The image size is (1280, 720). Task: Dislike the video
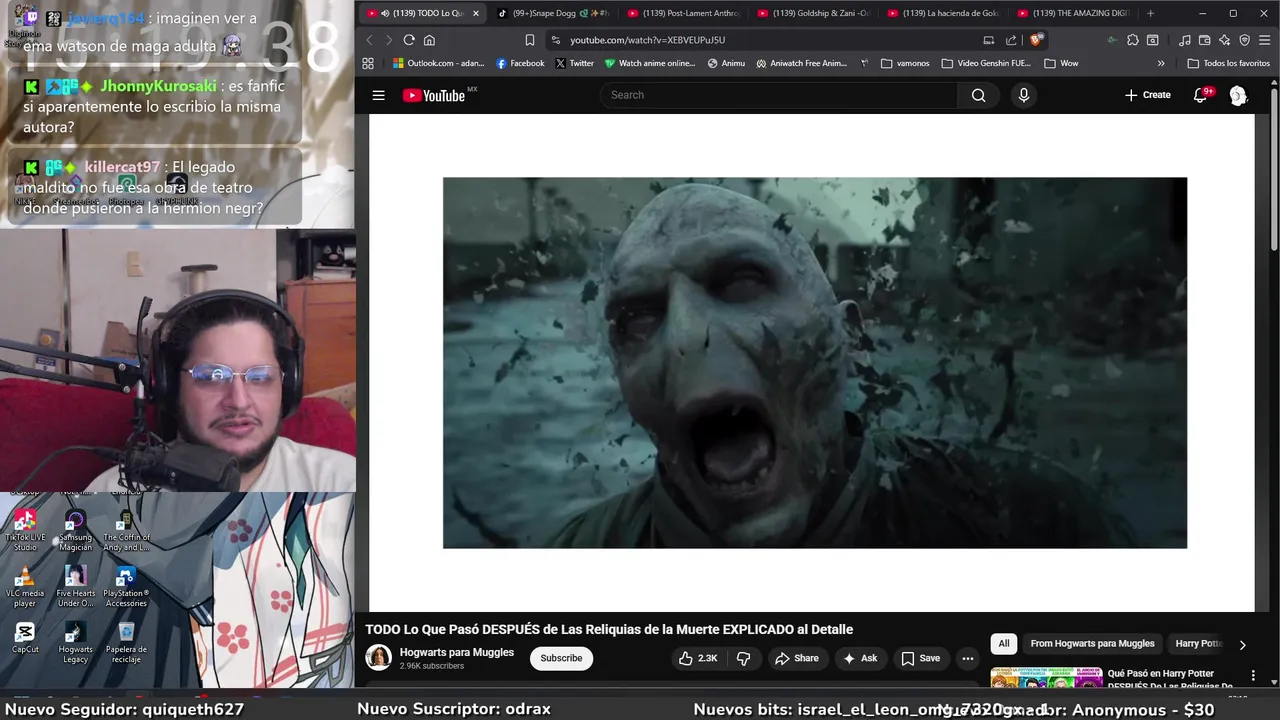click(743, 658)
